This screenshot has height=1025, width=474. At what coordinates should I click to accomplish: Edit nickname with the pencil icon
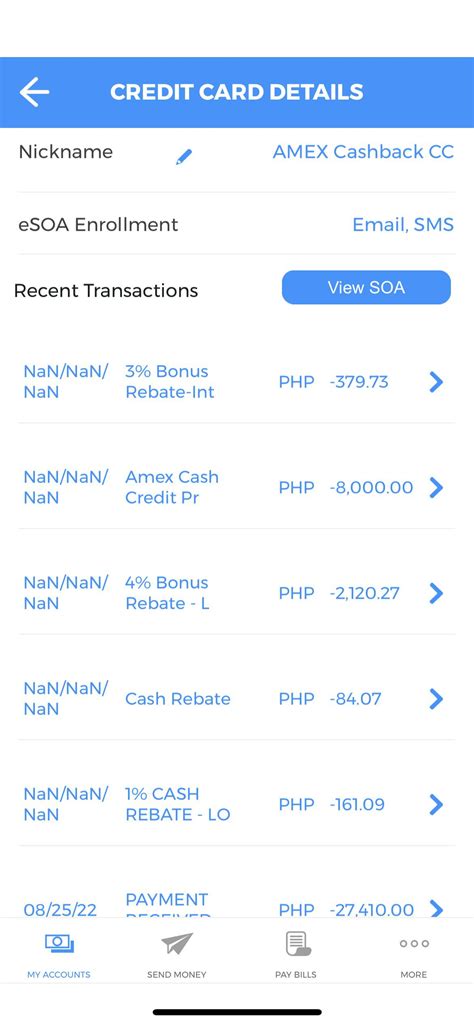point(184,156)
